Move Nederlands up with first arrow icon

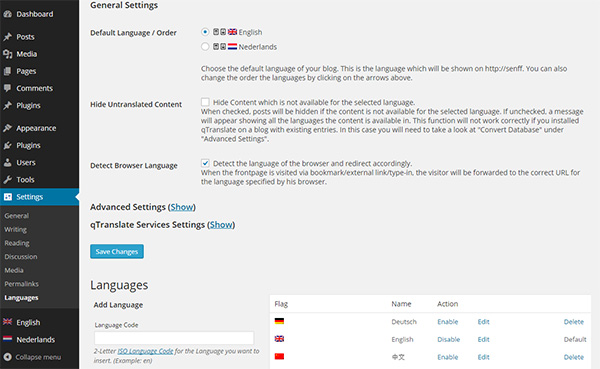216,47
